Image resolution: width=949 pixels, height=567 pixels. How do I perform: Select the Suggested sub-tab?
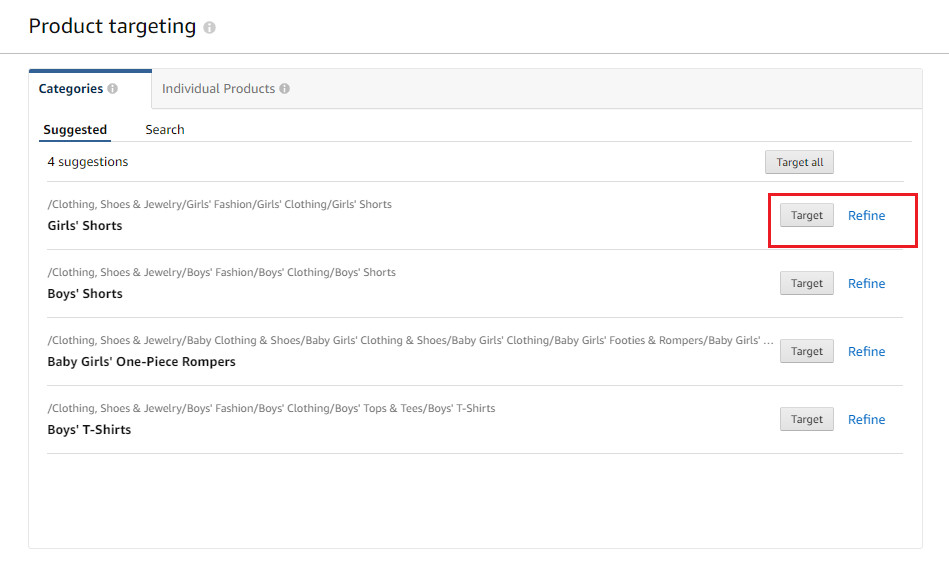(75, 130)
